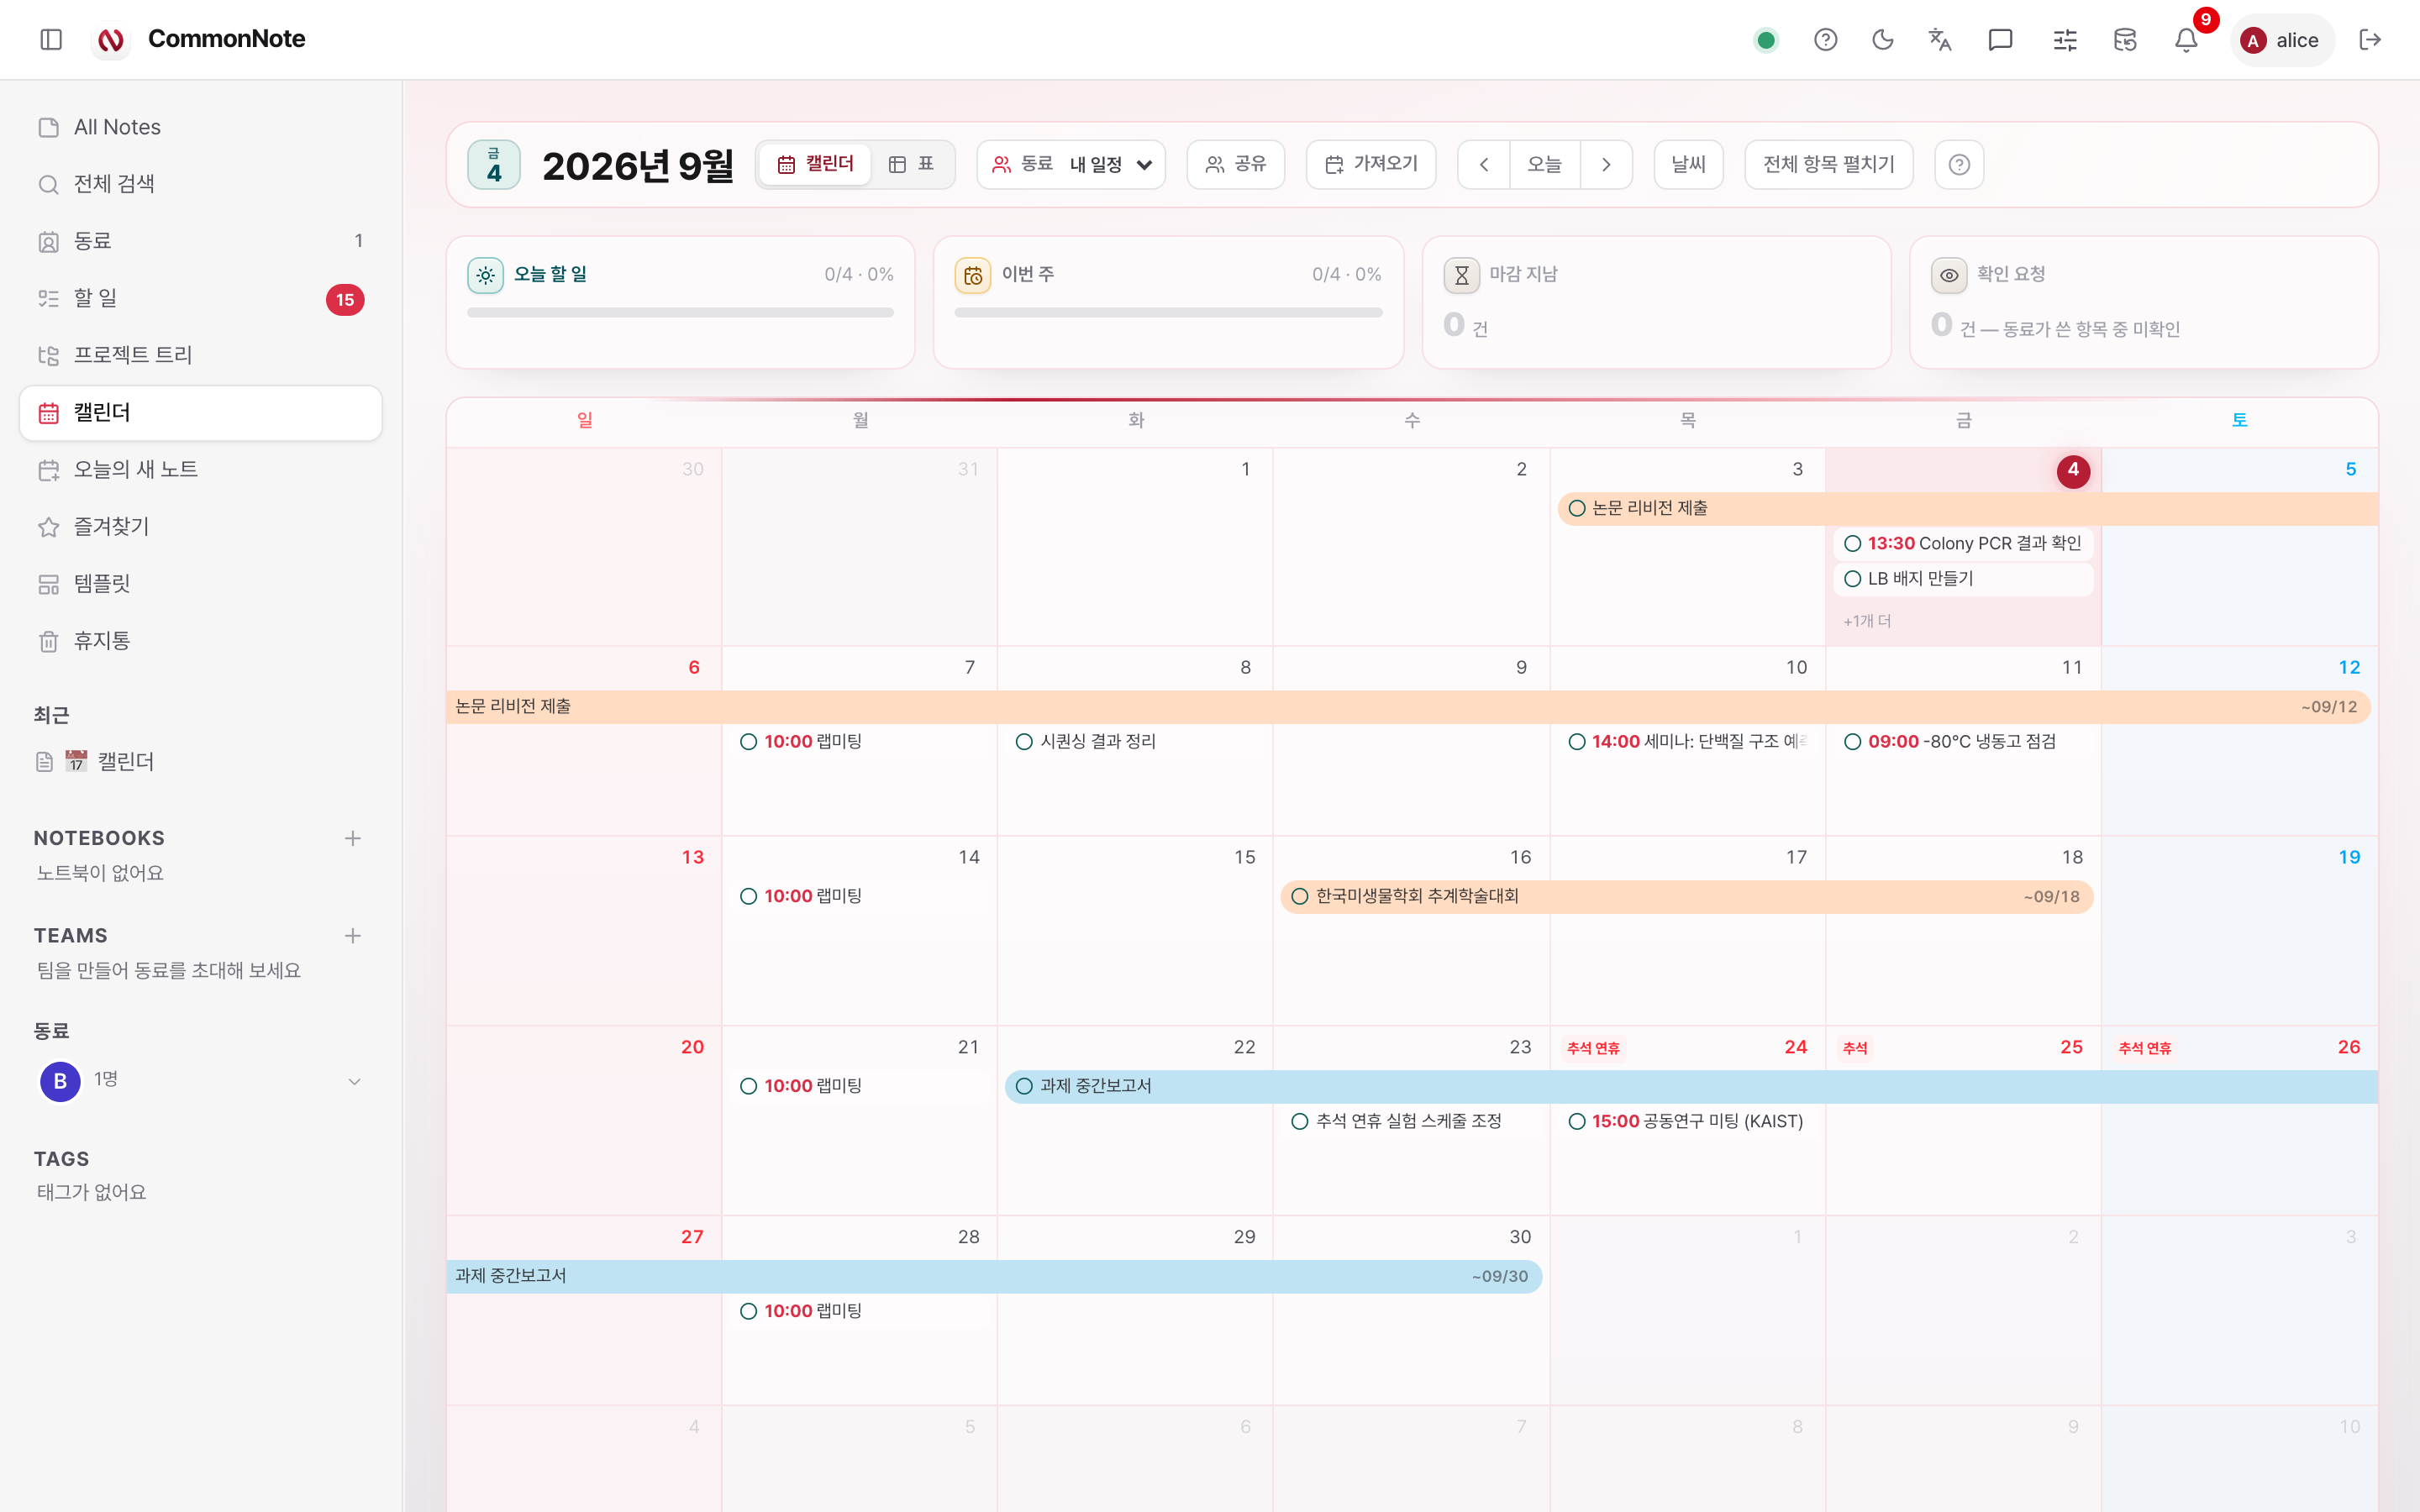Check off 과제 중간보고서 on Sept 22

pyautogui.click(x=1024, y=1086)
